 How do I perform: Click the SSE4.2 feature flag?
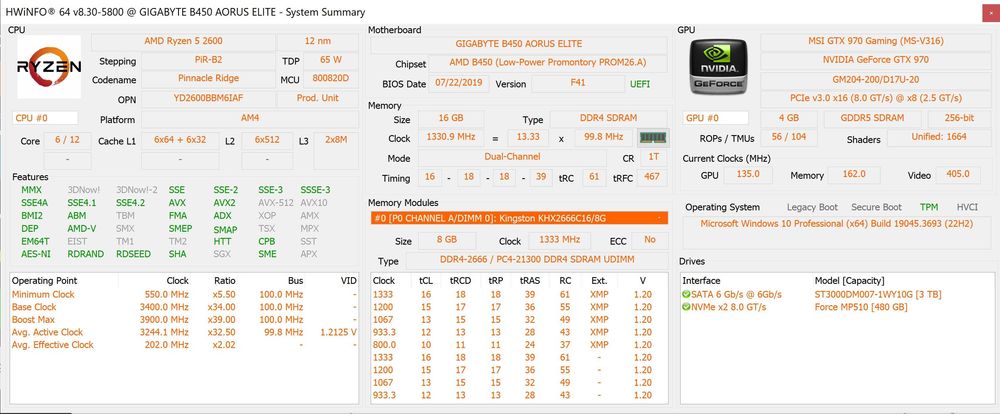pyautogui.click(x=130, y=203)
